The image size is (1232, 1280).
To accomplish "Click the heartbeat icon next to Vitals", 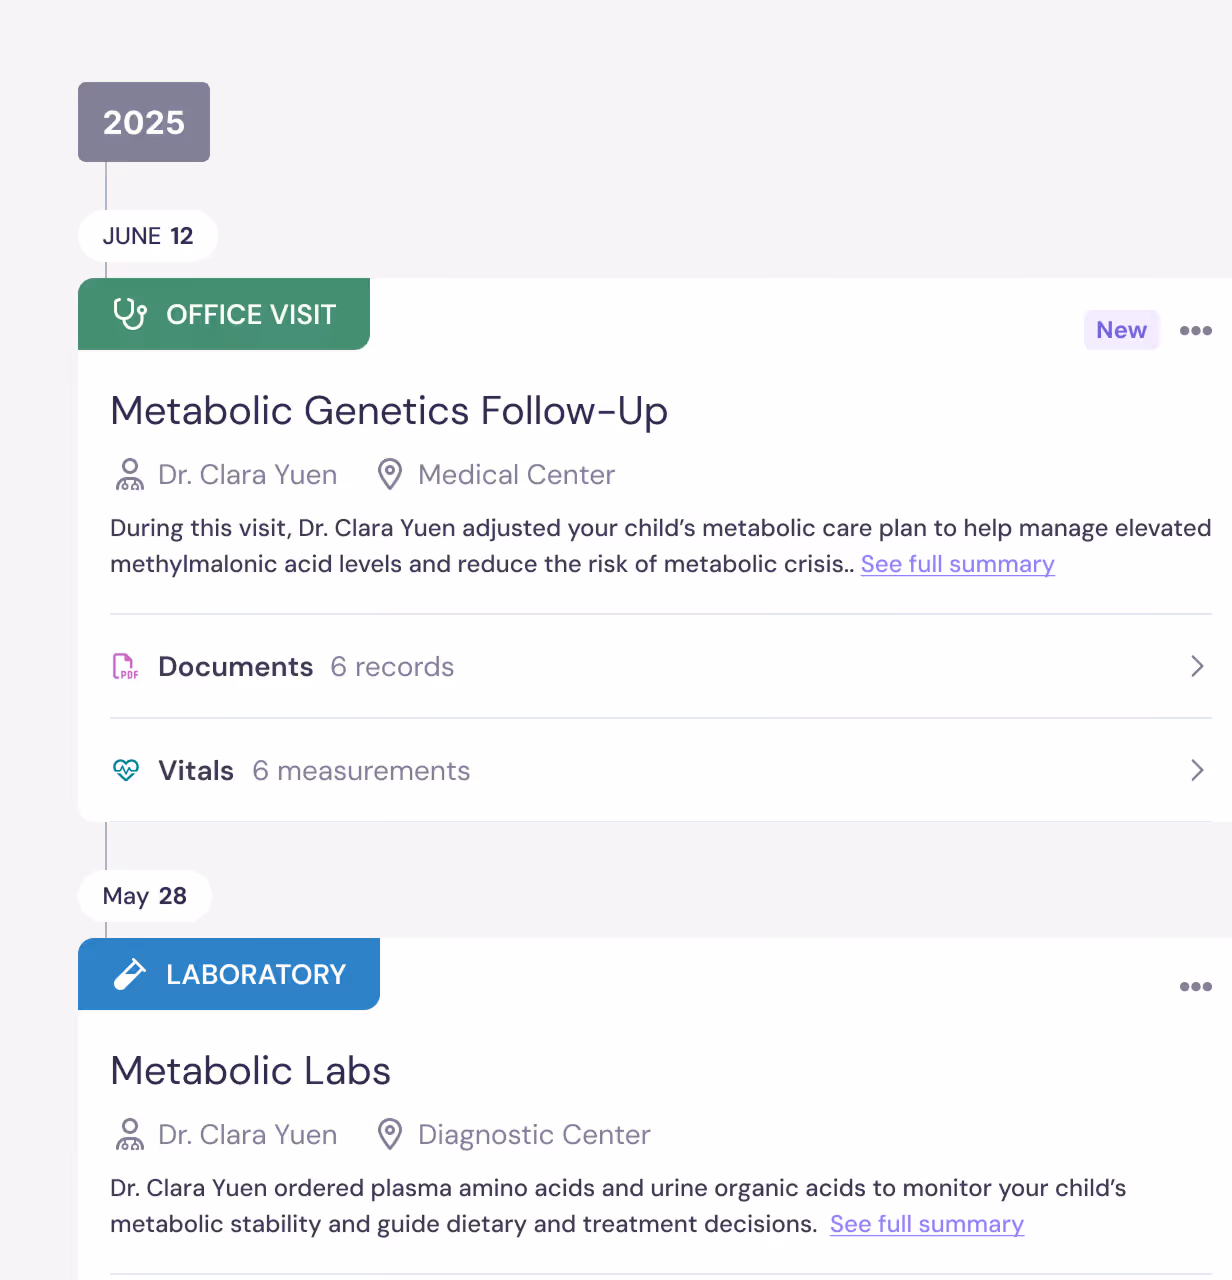I will 126,770.
